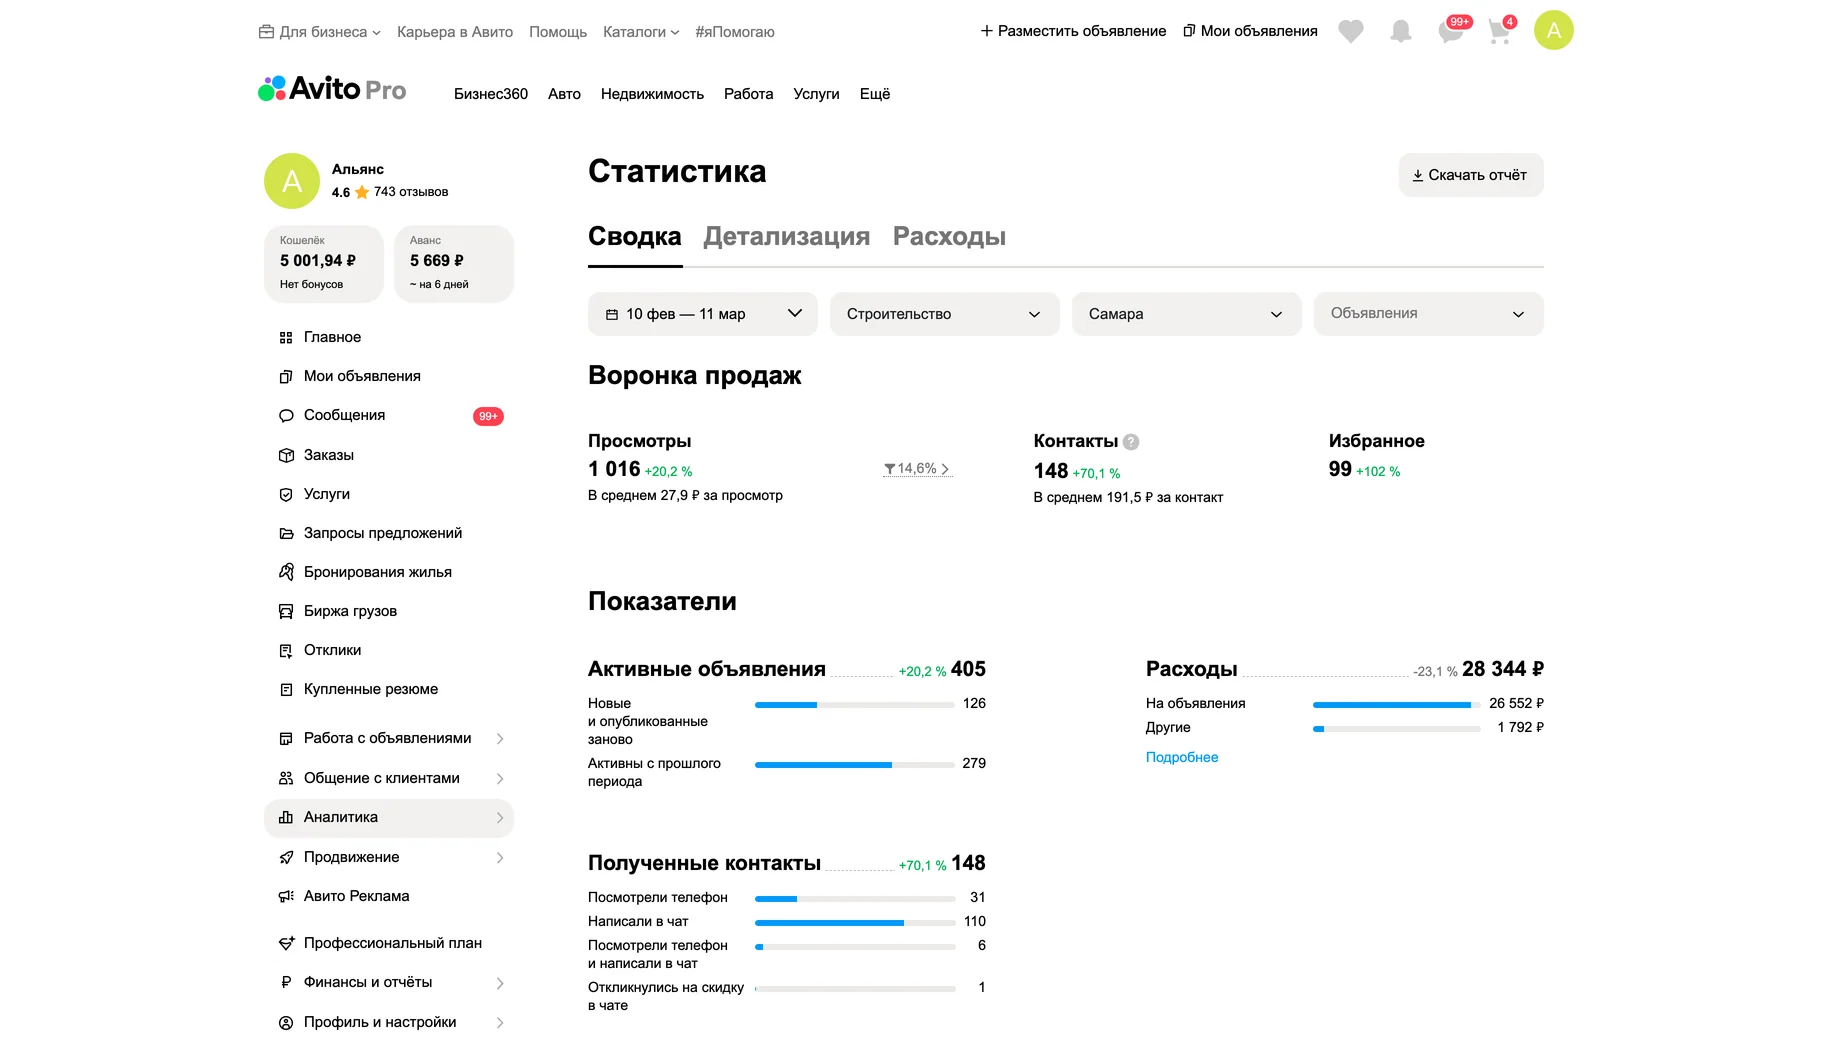The height and width of the screenshot is (1040, 1832).
Task: Click Кошелёк balance card
Action: point(324,264)
